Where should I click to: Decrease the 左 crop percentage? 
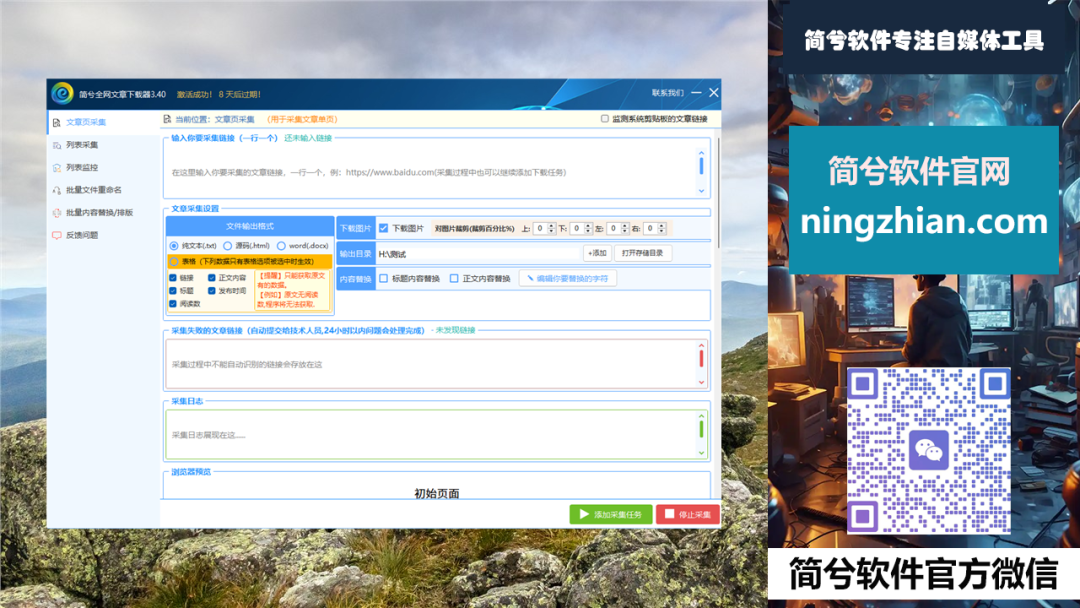625,231
